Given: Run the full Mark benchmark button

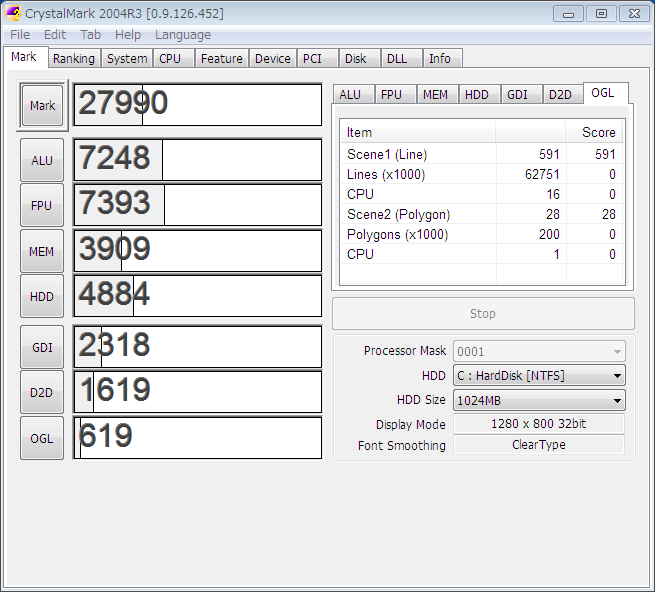Looking at the screenshot, I should 42,106.
